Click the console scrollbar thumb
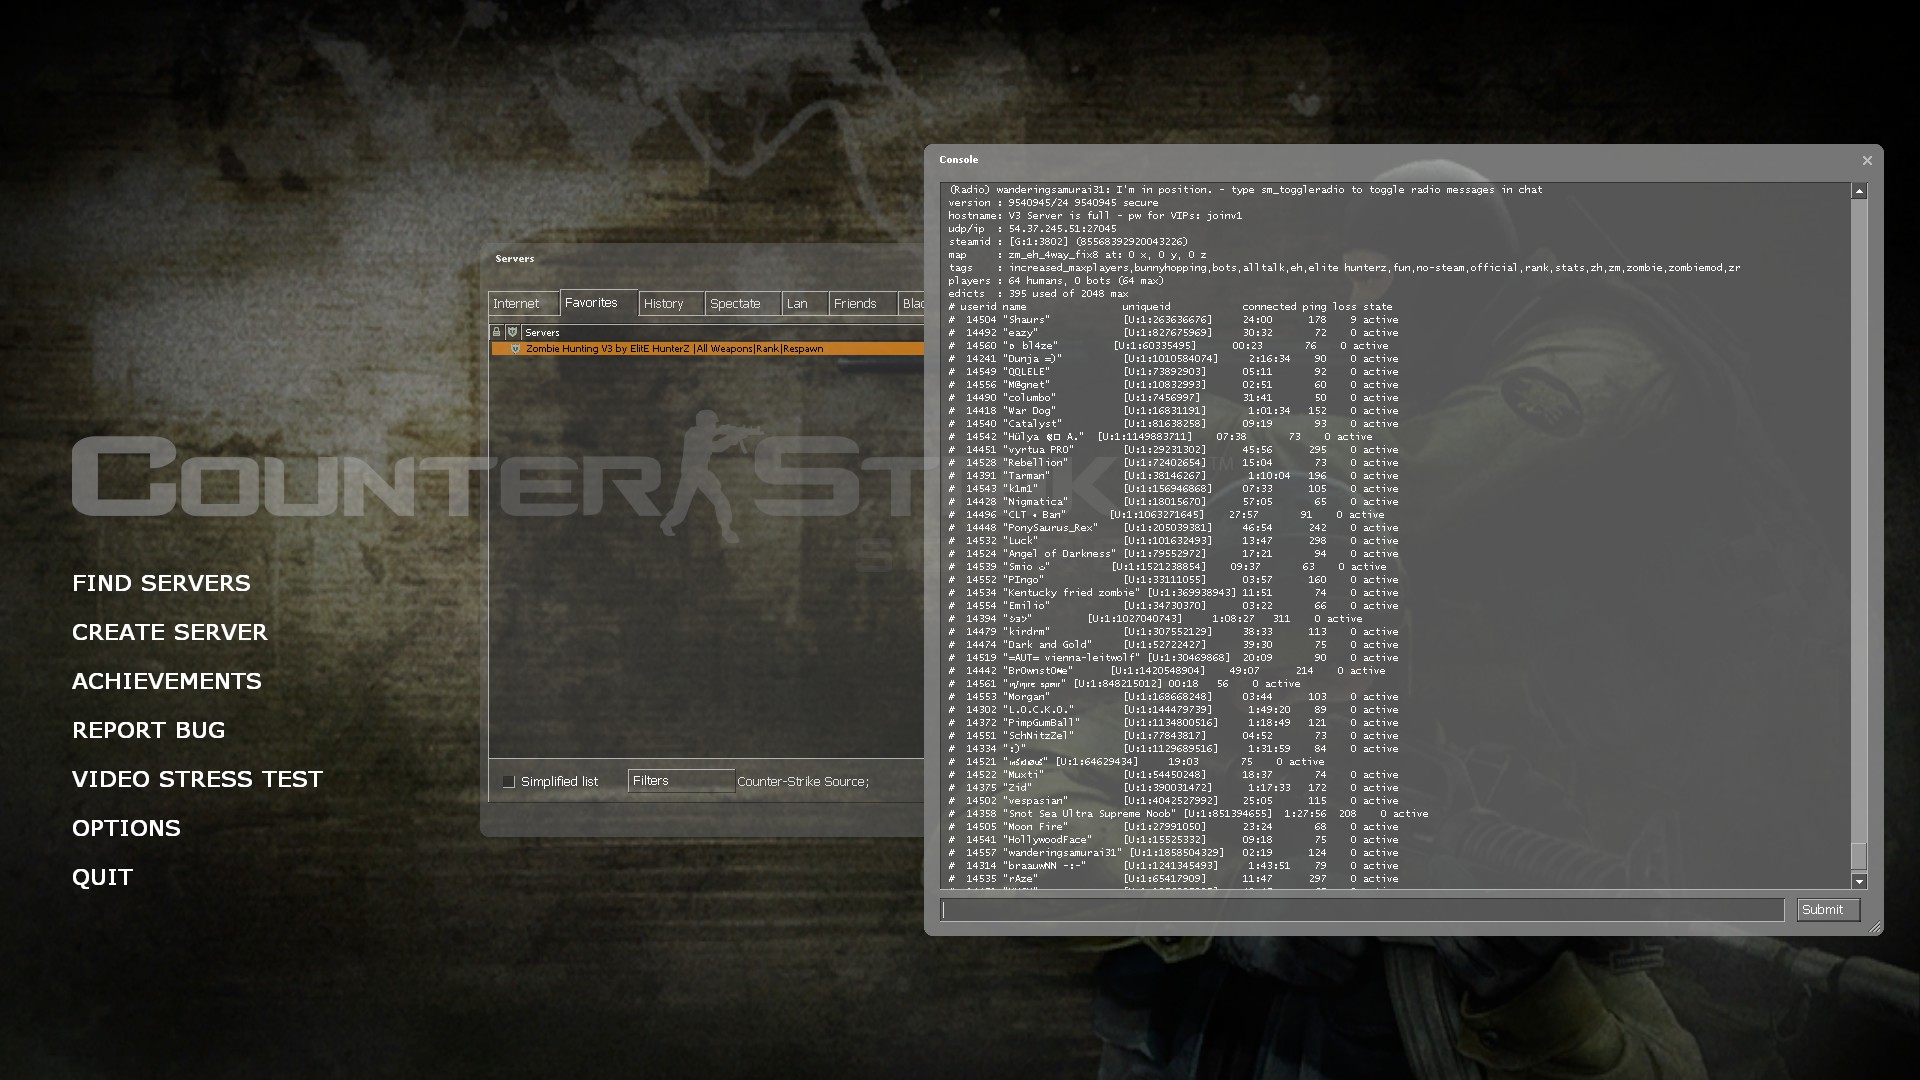1920x1080 pixels. click(x=1859, y=856)
